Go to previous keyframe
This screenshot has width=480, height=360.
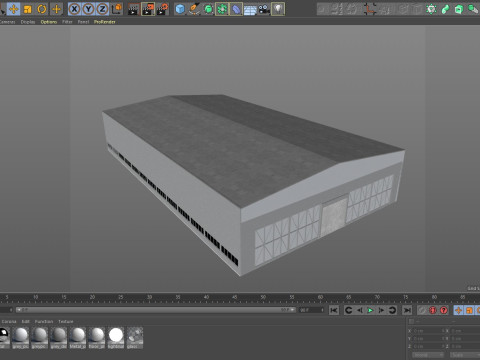pyautogui.click(x=348, y=310)
